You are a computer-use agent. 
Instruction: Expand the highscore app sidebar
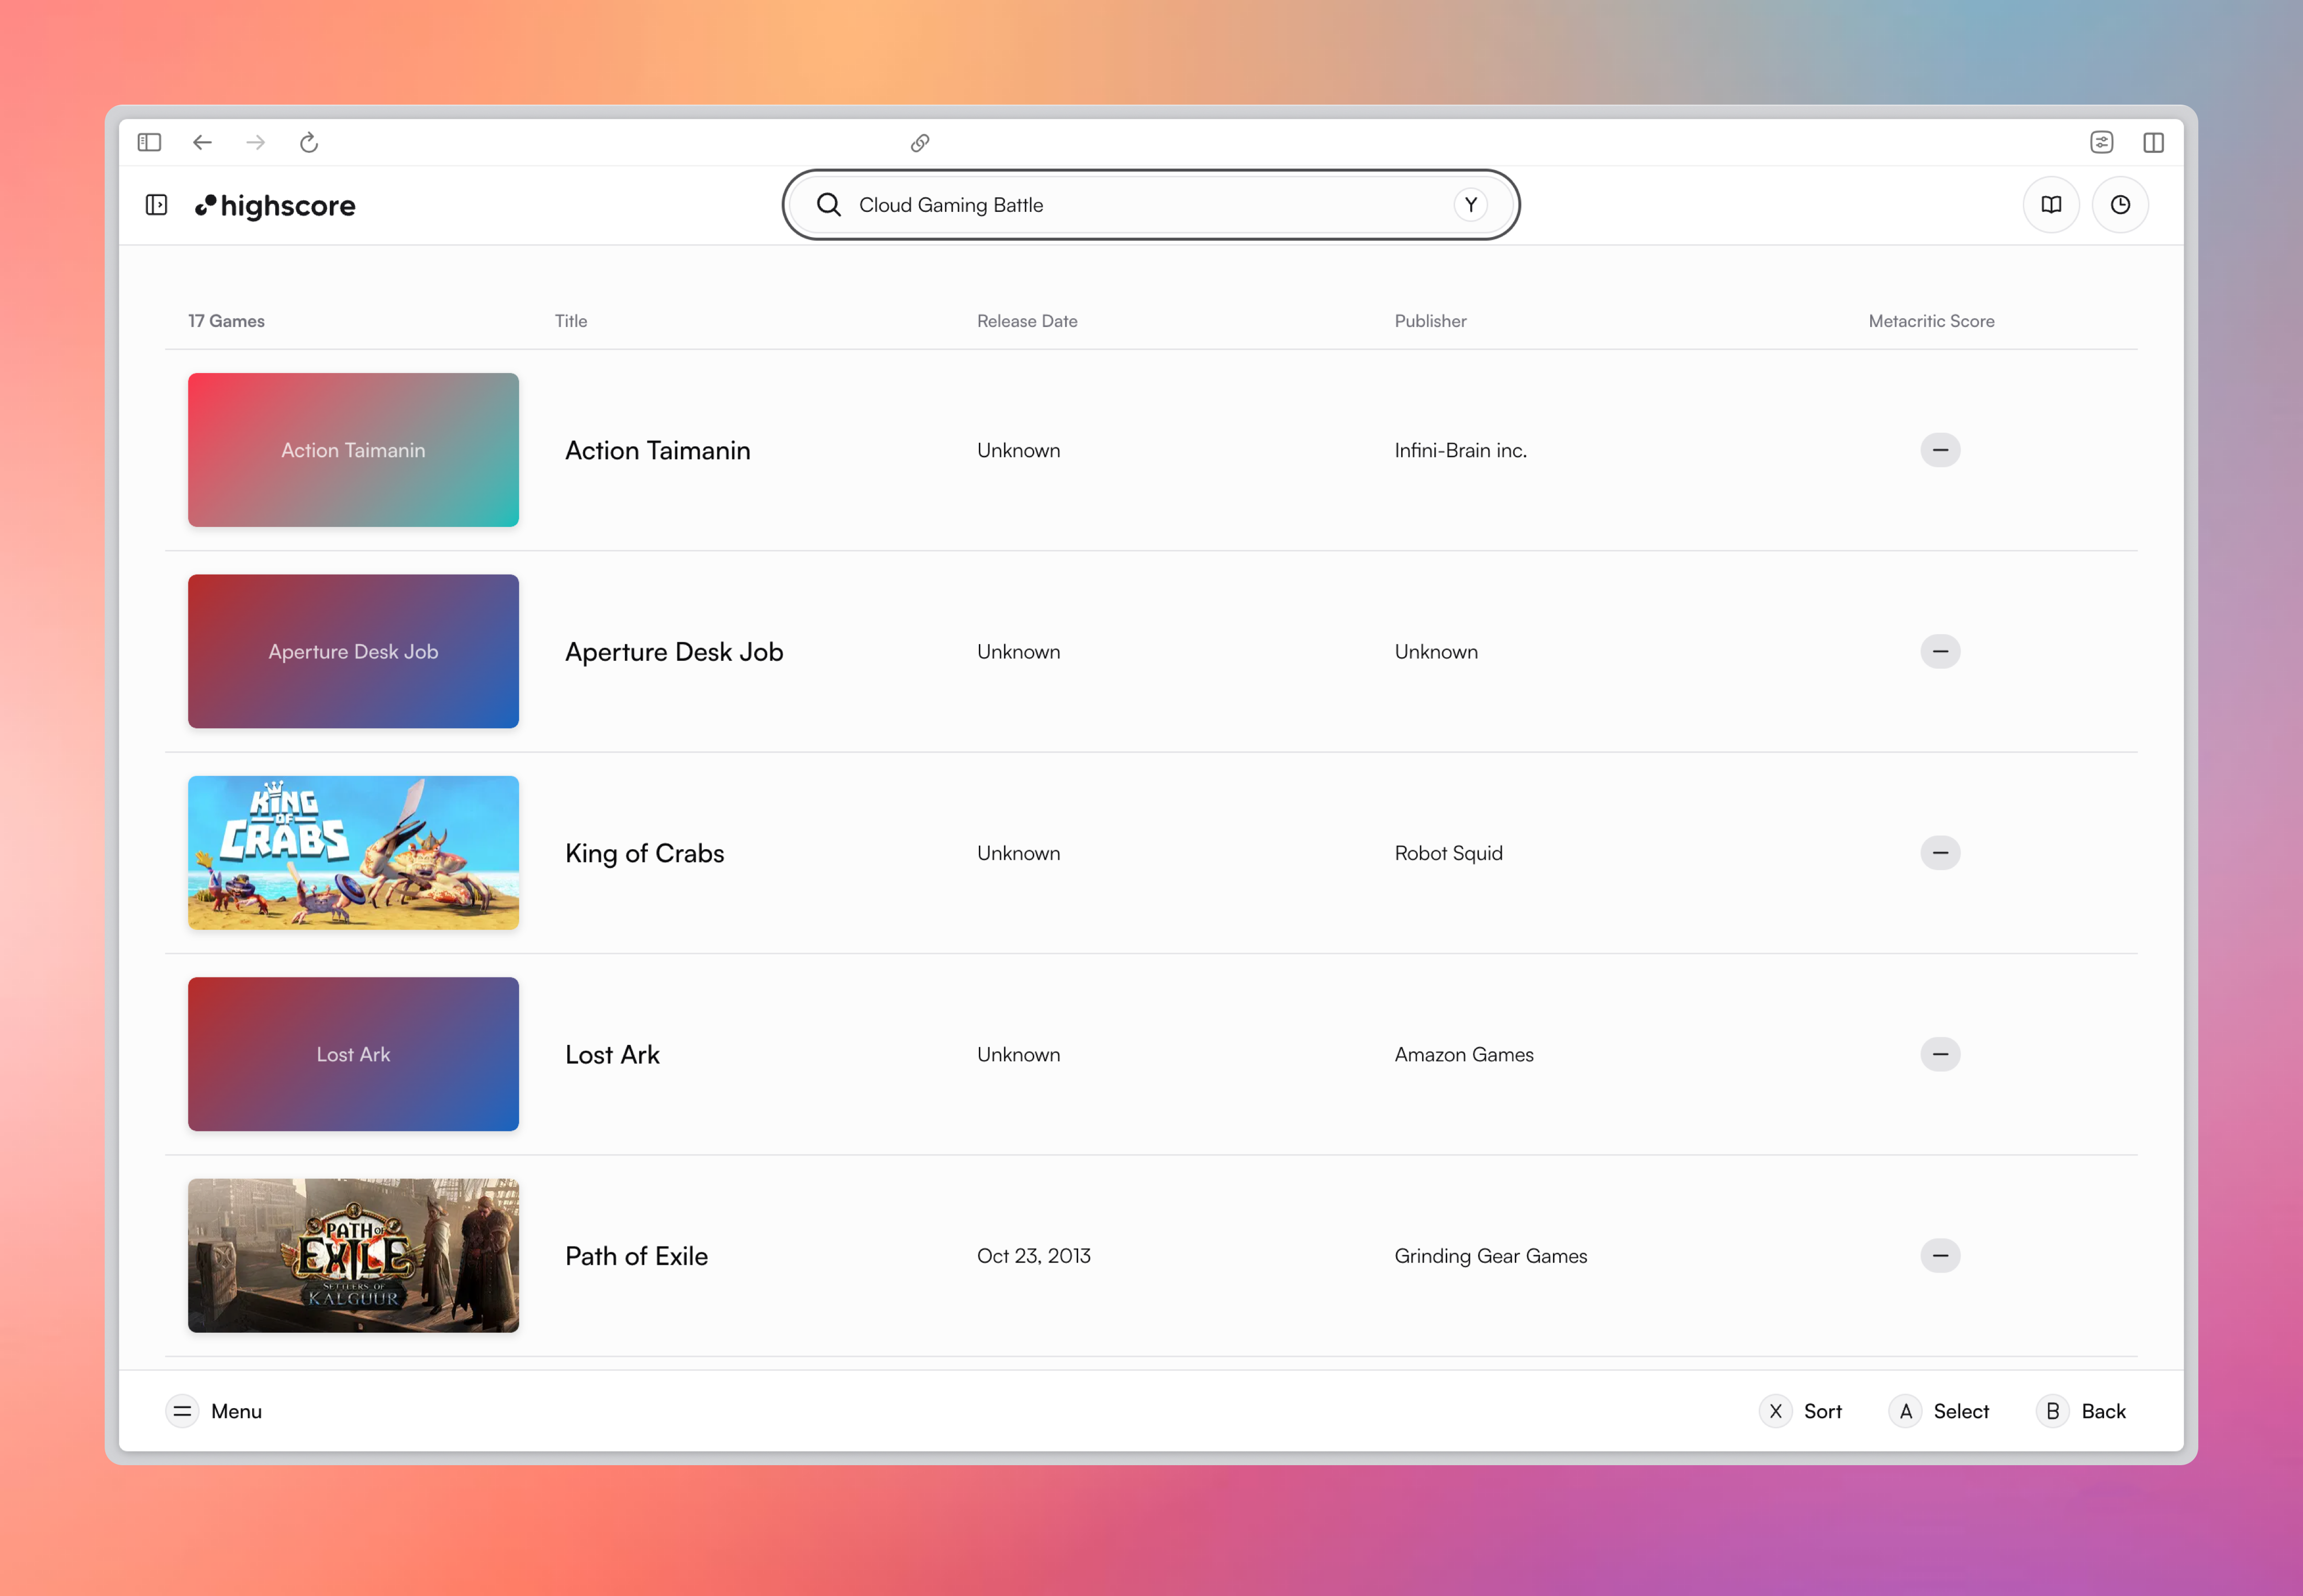[x=156, y=205]
